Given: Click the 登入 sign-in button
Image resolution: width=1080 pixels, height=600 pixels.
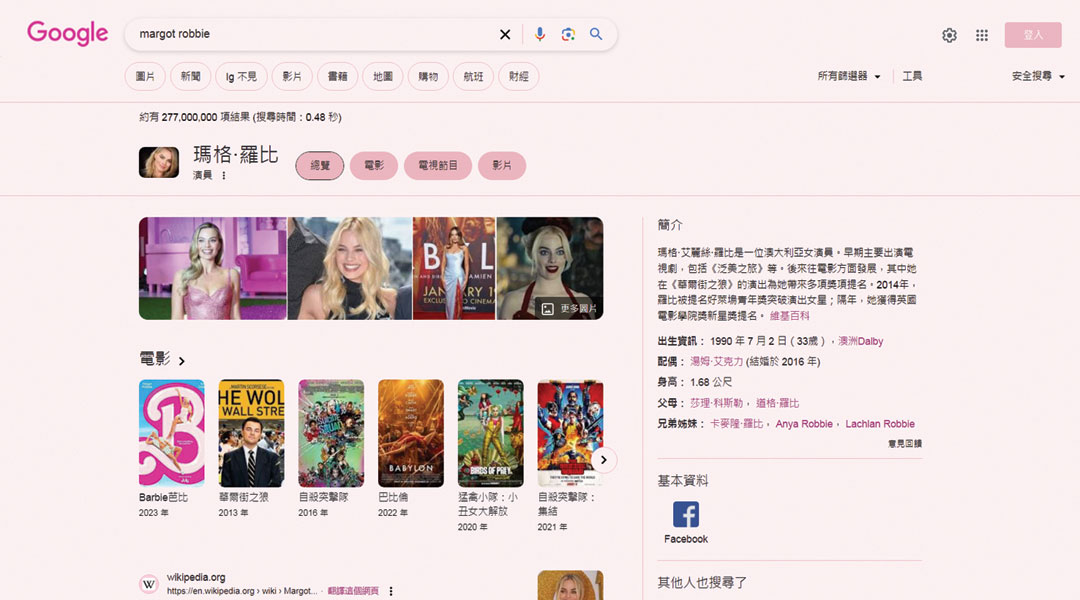Looking at the screenshot, I should pyautogui.click(x=1032, y=35).
